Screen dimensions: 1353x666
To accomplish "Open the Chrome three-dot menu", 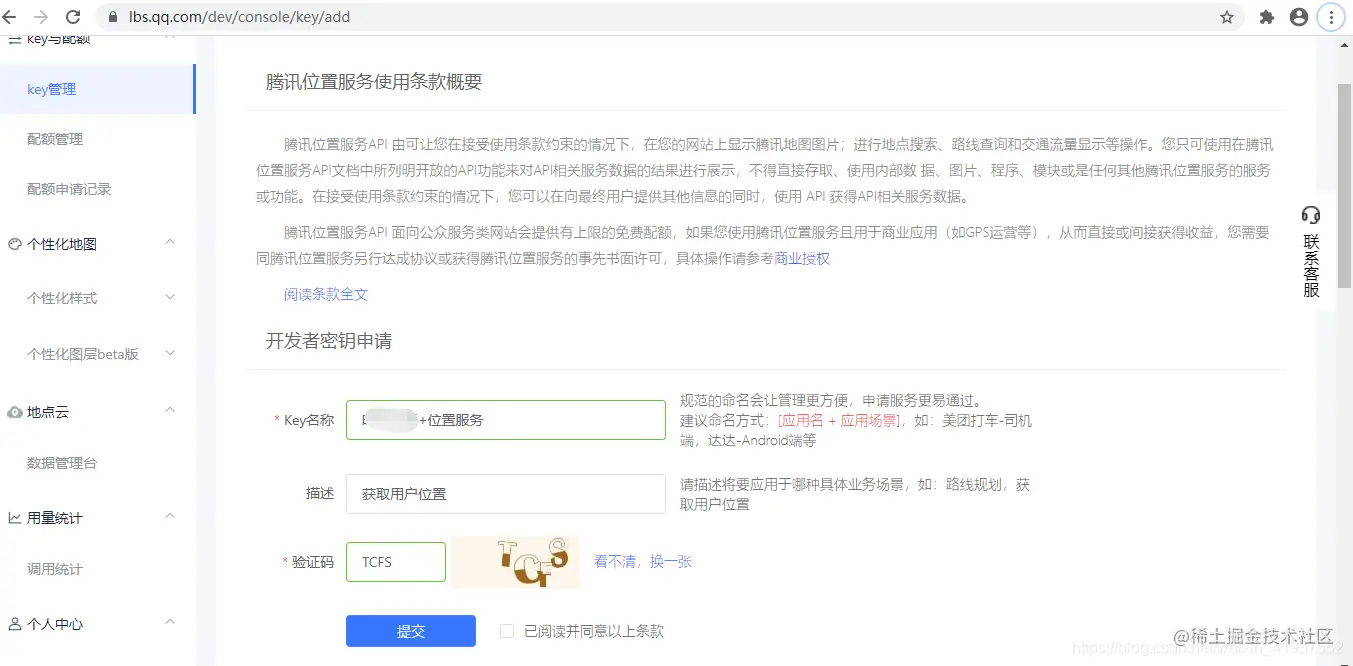I will (1331, 17).
